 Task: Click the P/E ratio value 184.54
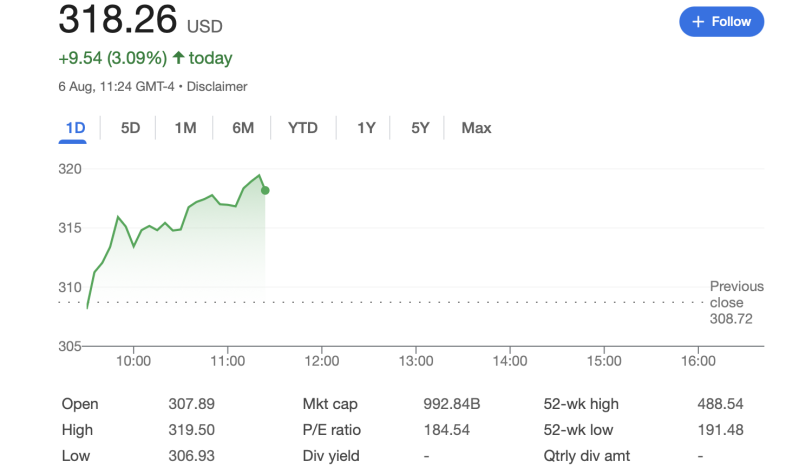[447, 430]
